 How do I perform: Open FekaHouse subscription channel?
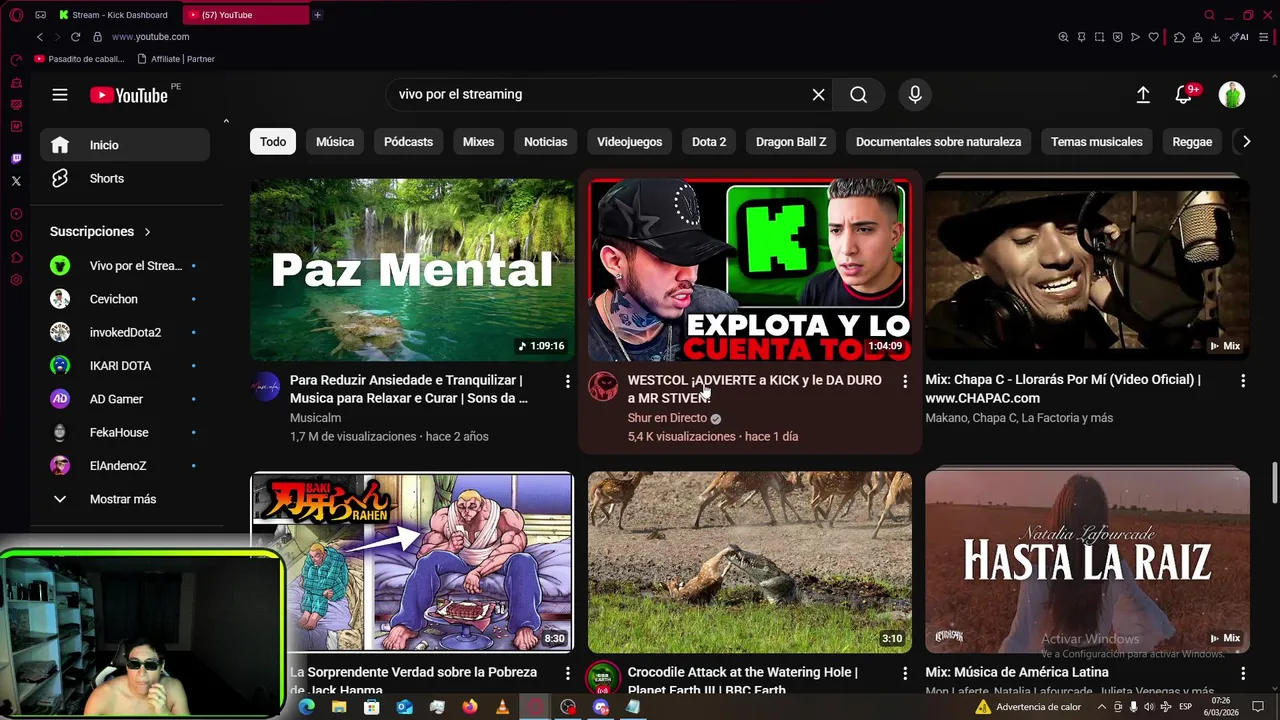(125, 432)
